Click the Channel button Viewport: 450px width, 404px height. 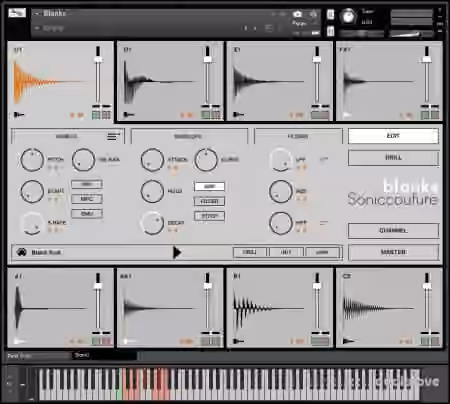pos(393,231)
